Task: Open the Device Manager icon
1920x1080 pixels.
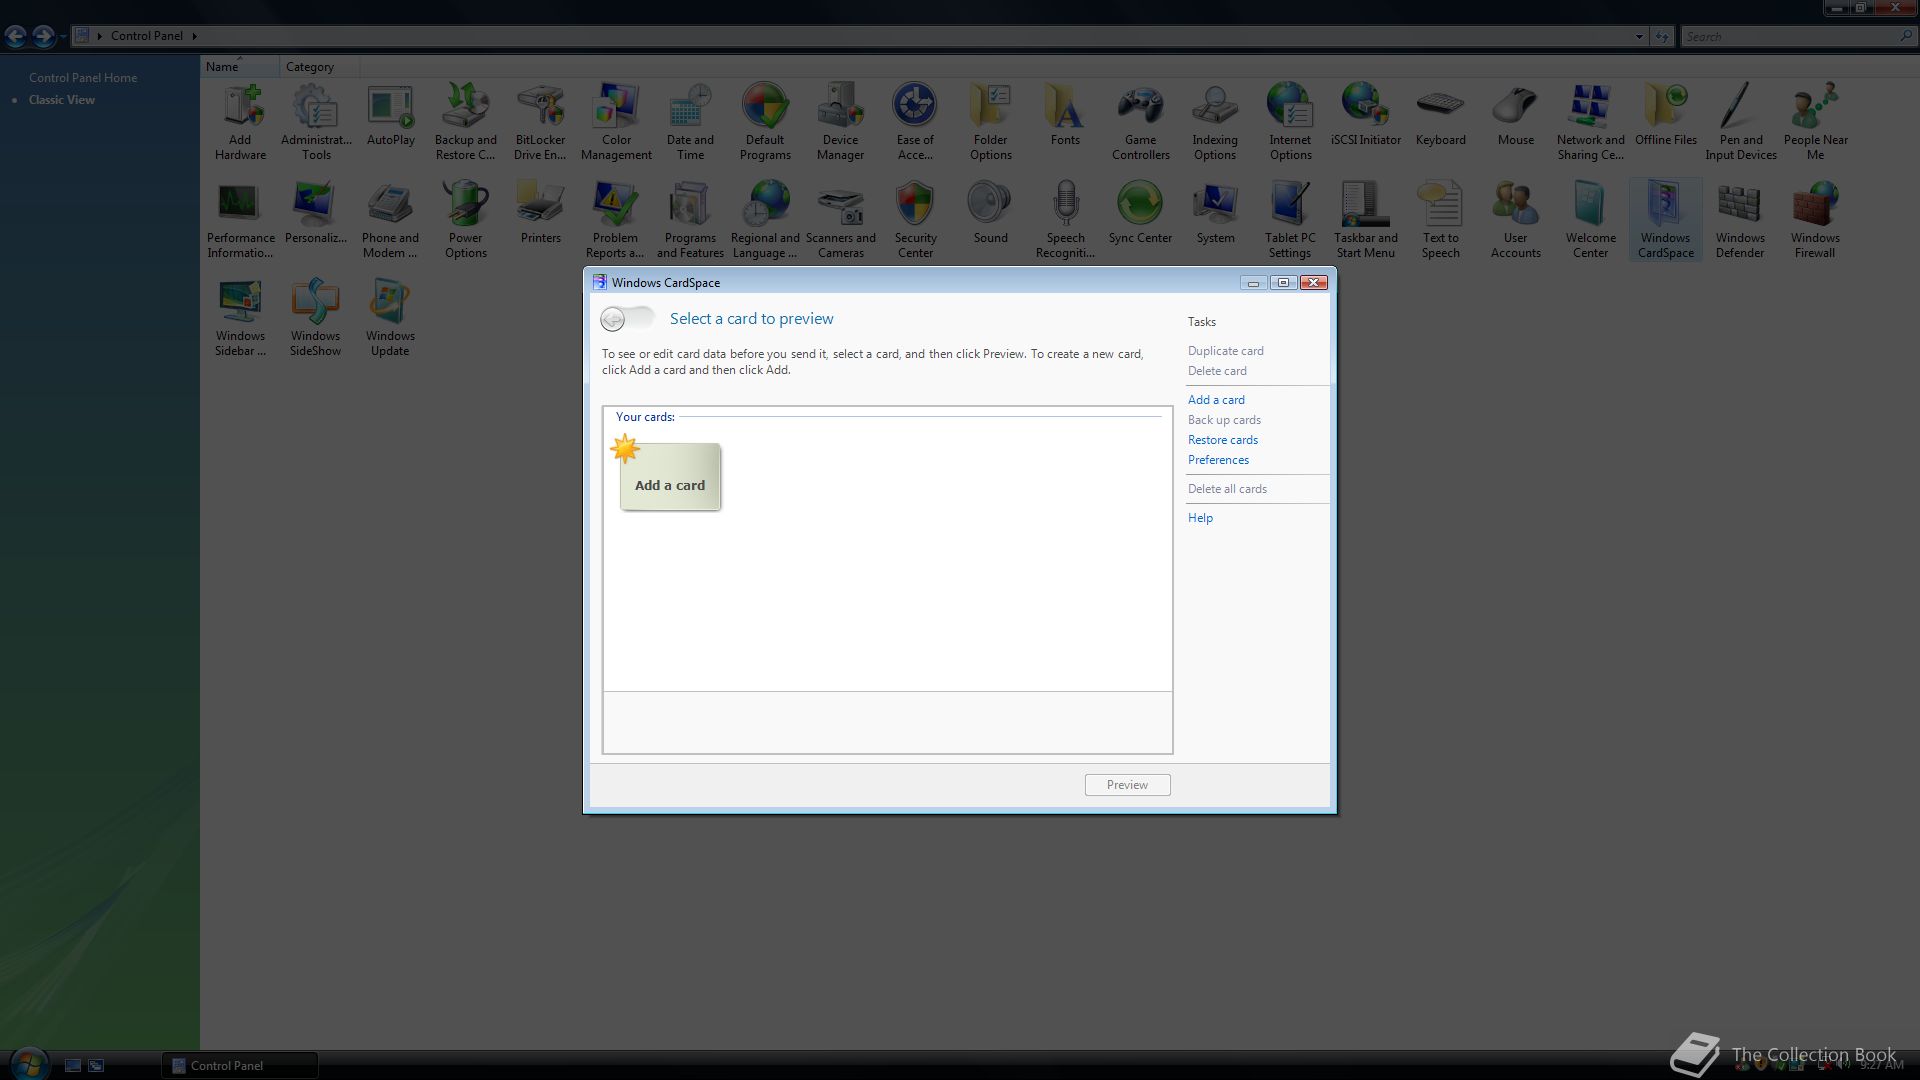Action: point(840,122)
